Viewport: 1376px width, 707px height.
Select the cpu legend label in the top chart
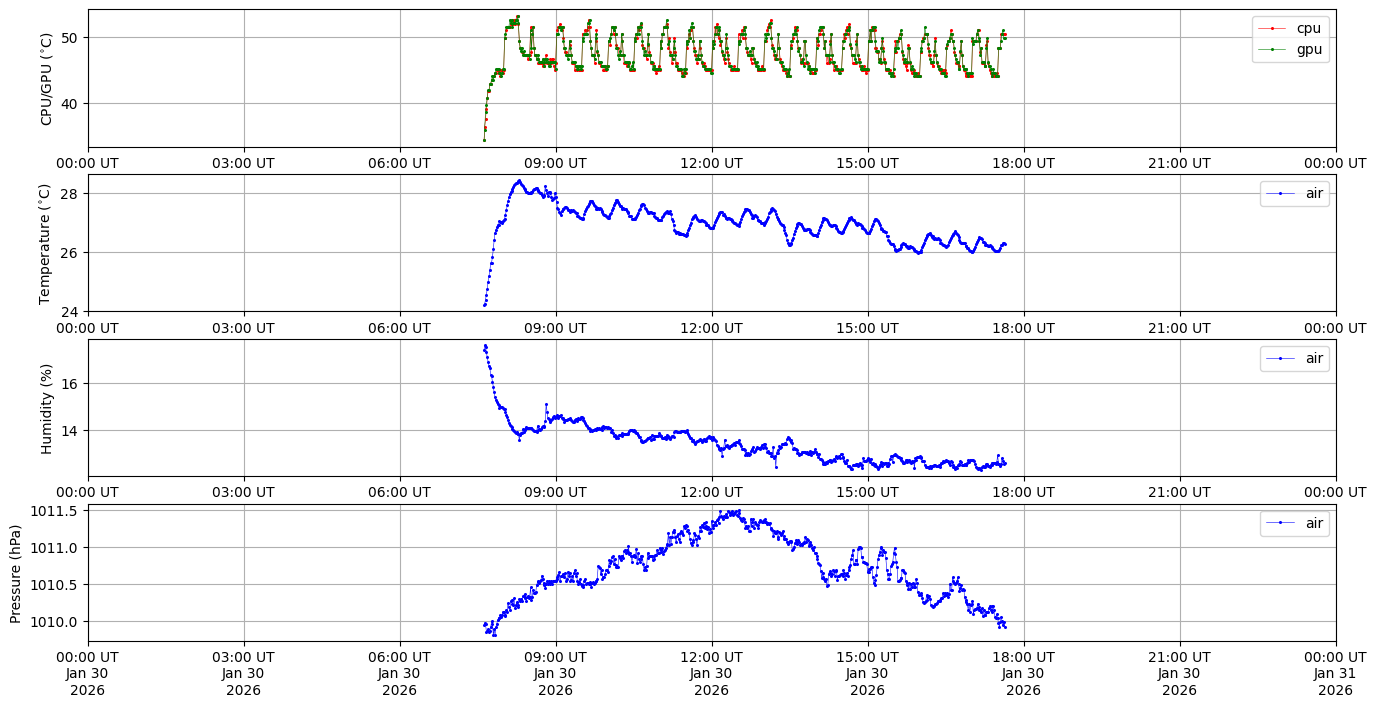click(x=1308, y=29)
